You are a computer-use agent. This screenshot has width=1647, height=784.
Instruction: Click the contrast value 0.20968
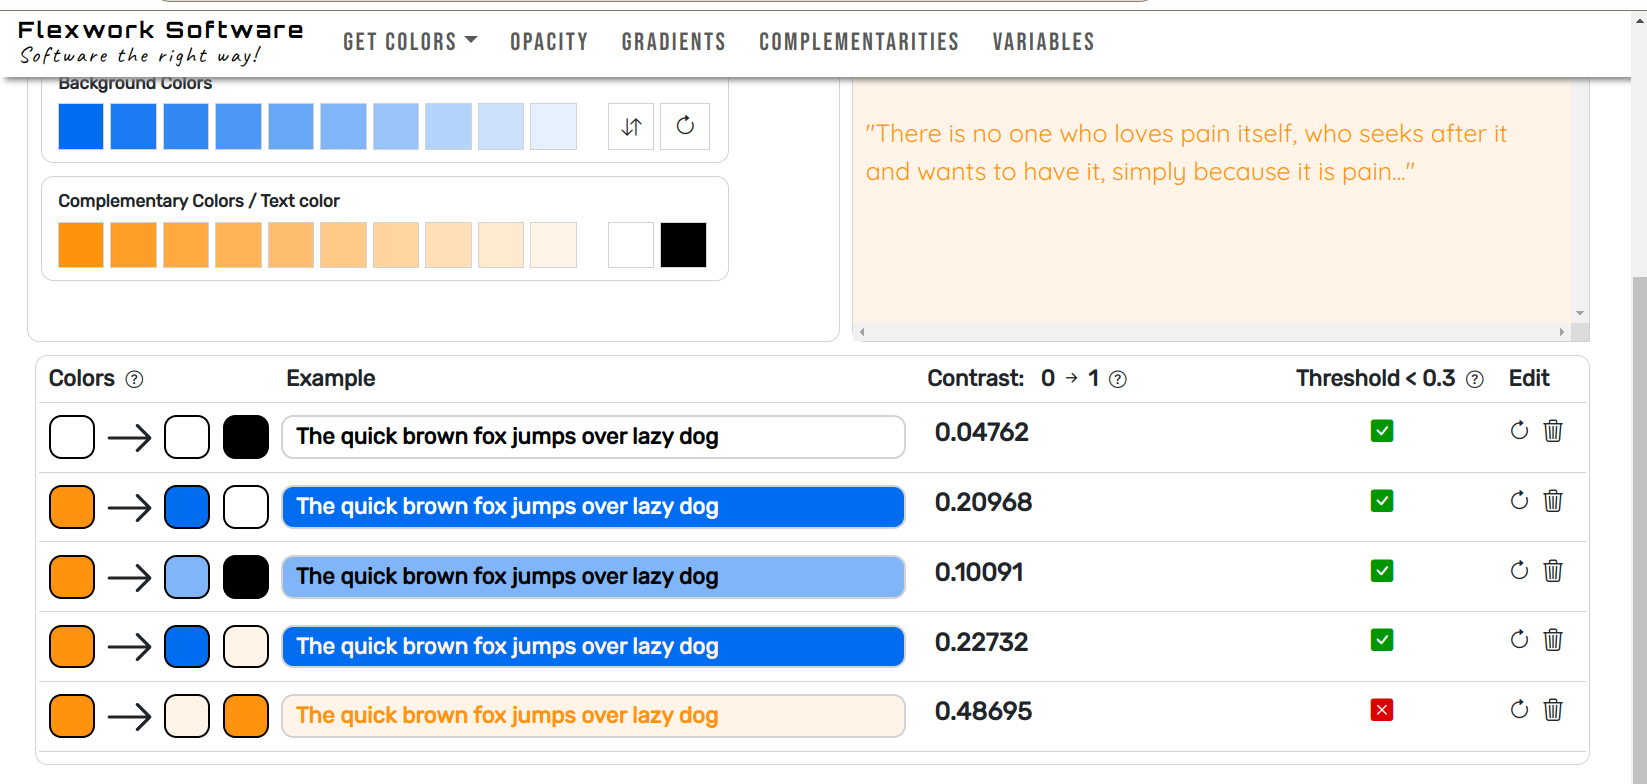coord(983,502)
